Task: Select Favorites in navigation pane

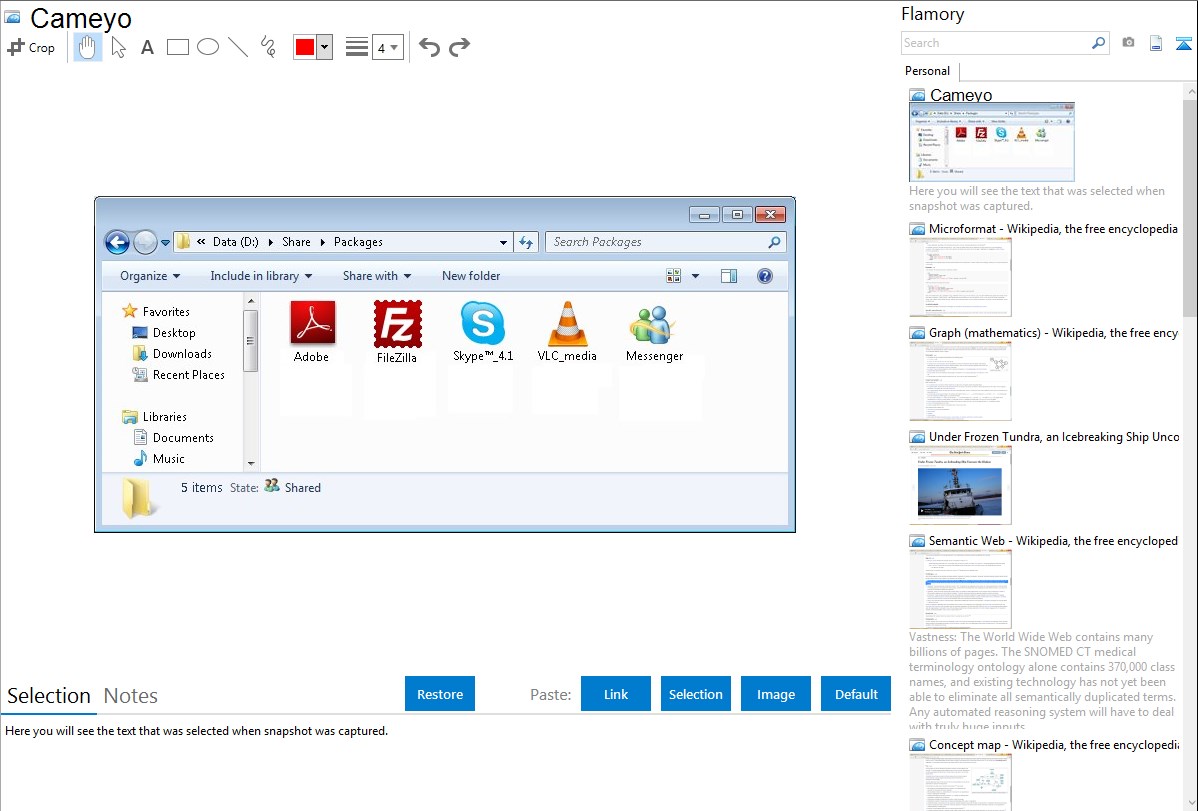Action: click(156, 311)
